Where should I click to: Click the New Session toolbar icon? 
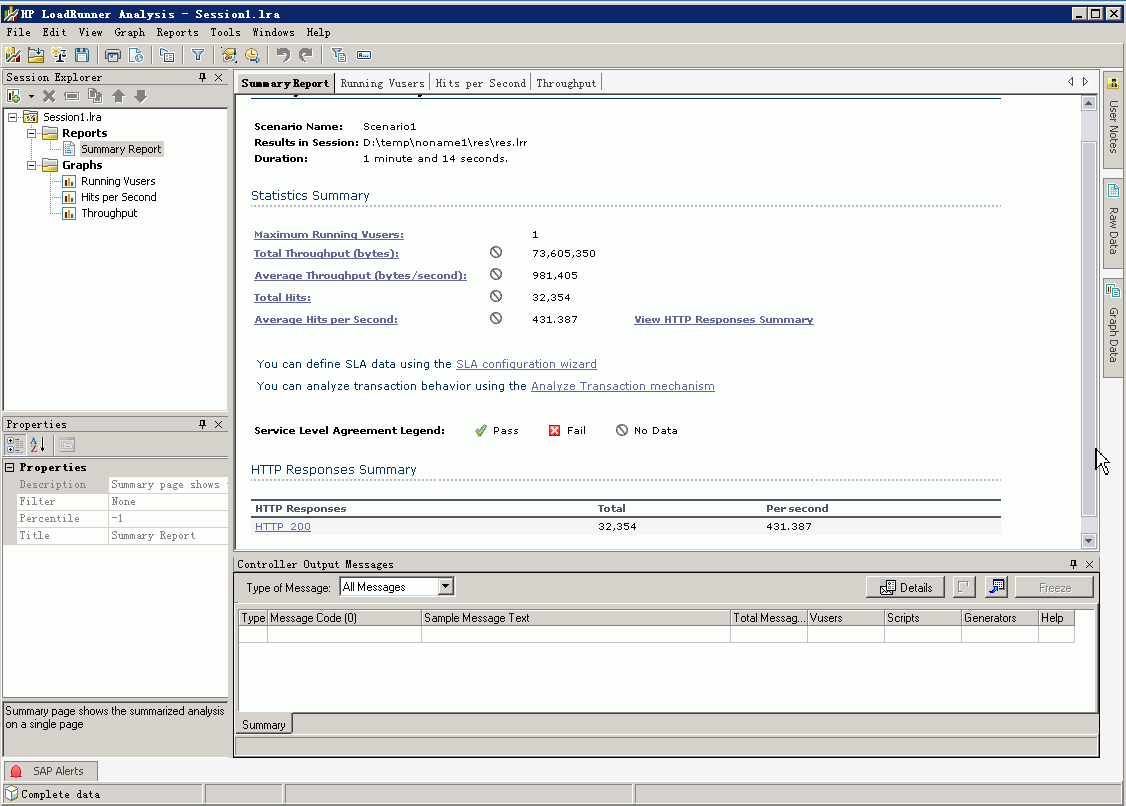click(x=12, y=55)
